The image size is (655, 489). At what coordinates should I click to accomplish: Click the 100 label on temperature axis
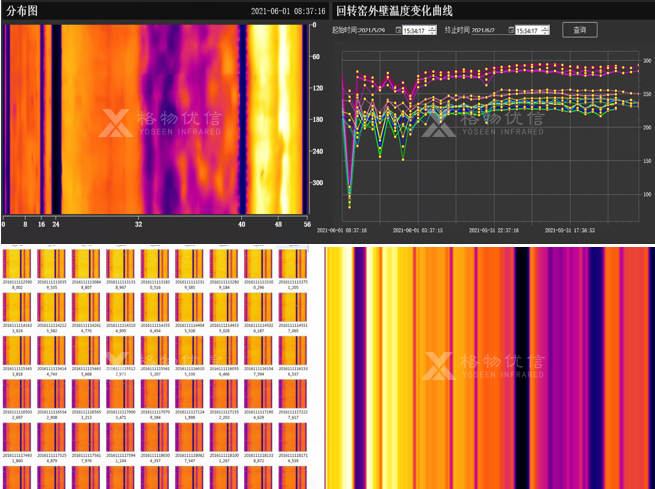tap(647, 195)
